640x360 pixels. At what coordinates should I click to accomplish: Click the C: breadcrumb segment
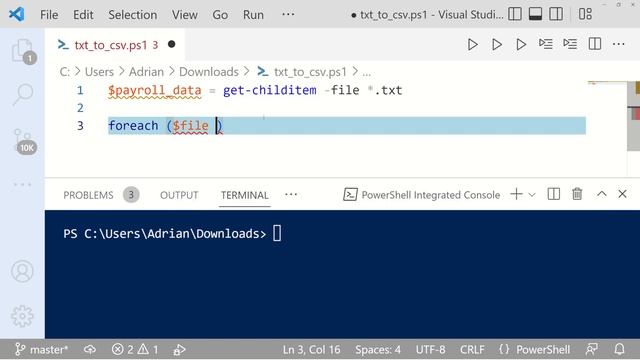[64, 72]
